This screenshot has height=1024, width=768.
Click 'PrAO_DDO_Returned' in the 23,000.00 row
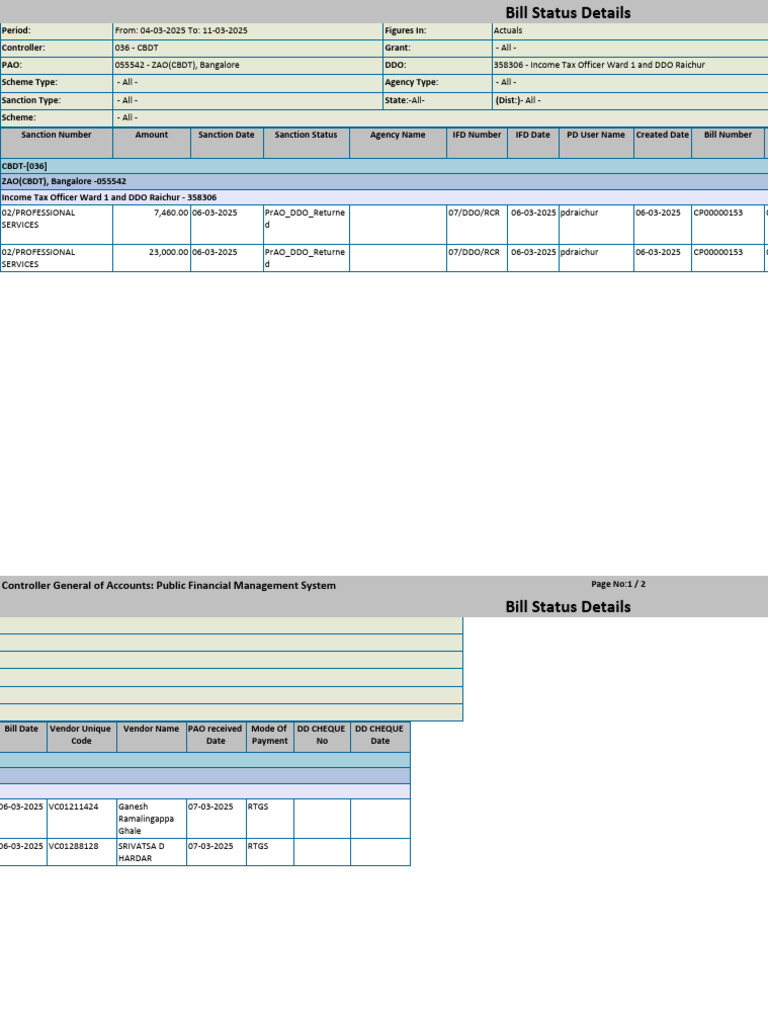[x=304, y=258]
